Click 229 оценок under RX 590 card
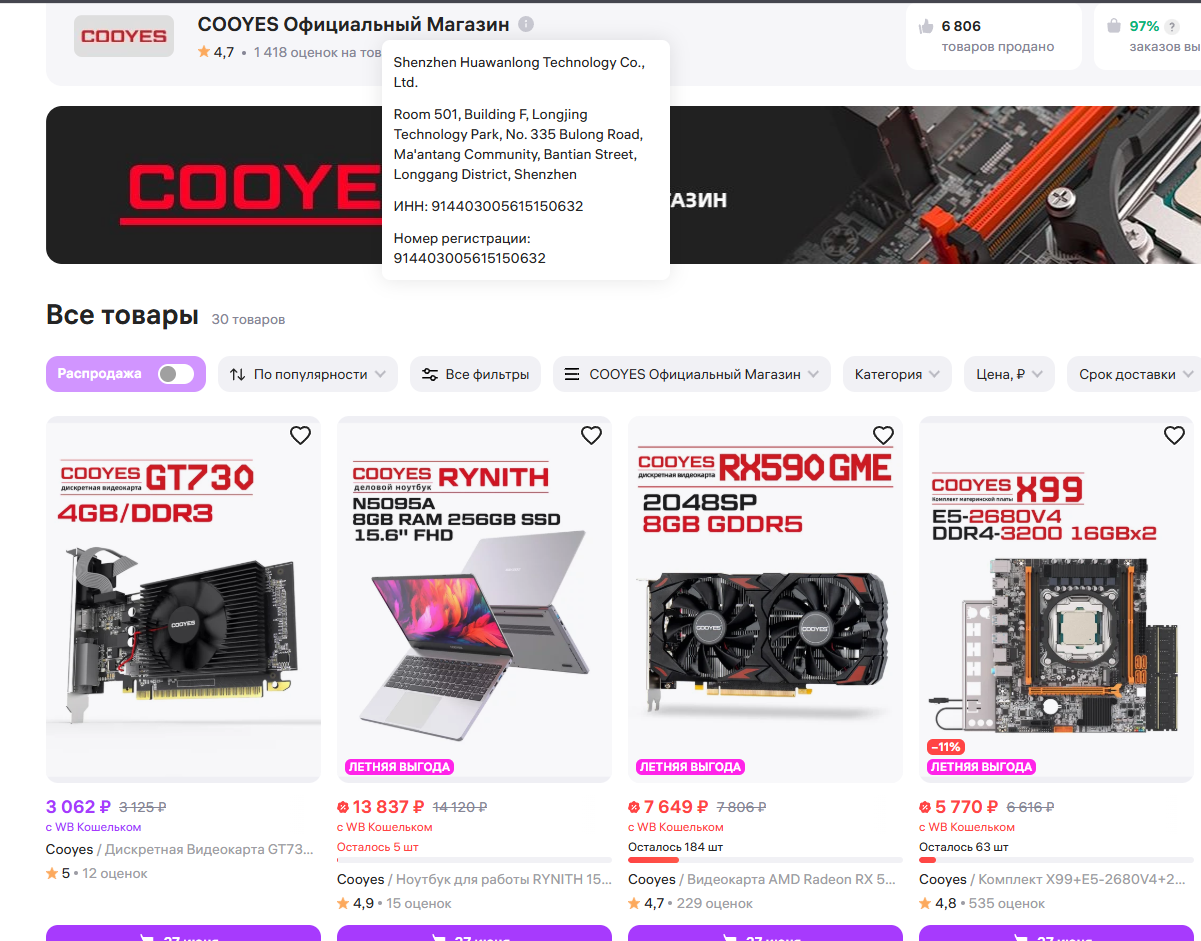Viewport: 1201px width, 941px height. [x=714, y=903]
